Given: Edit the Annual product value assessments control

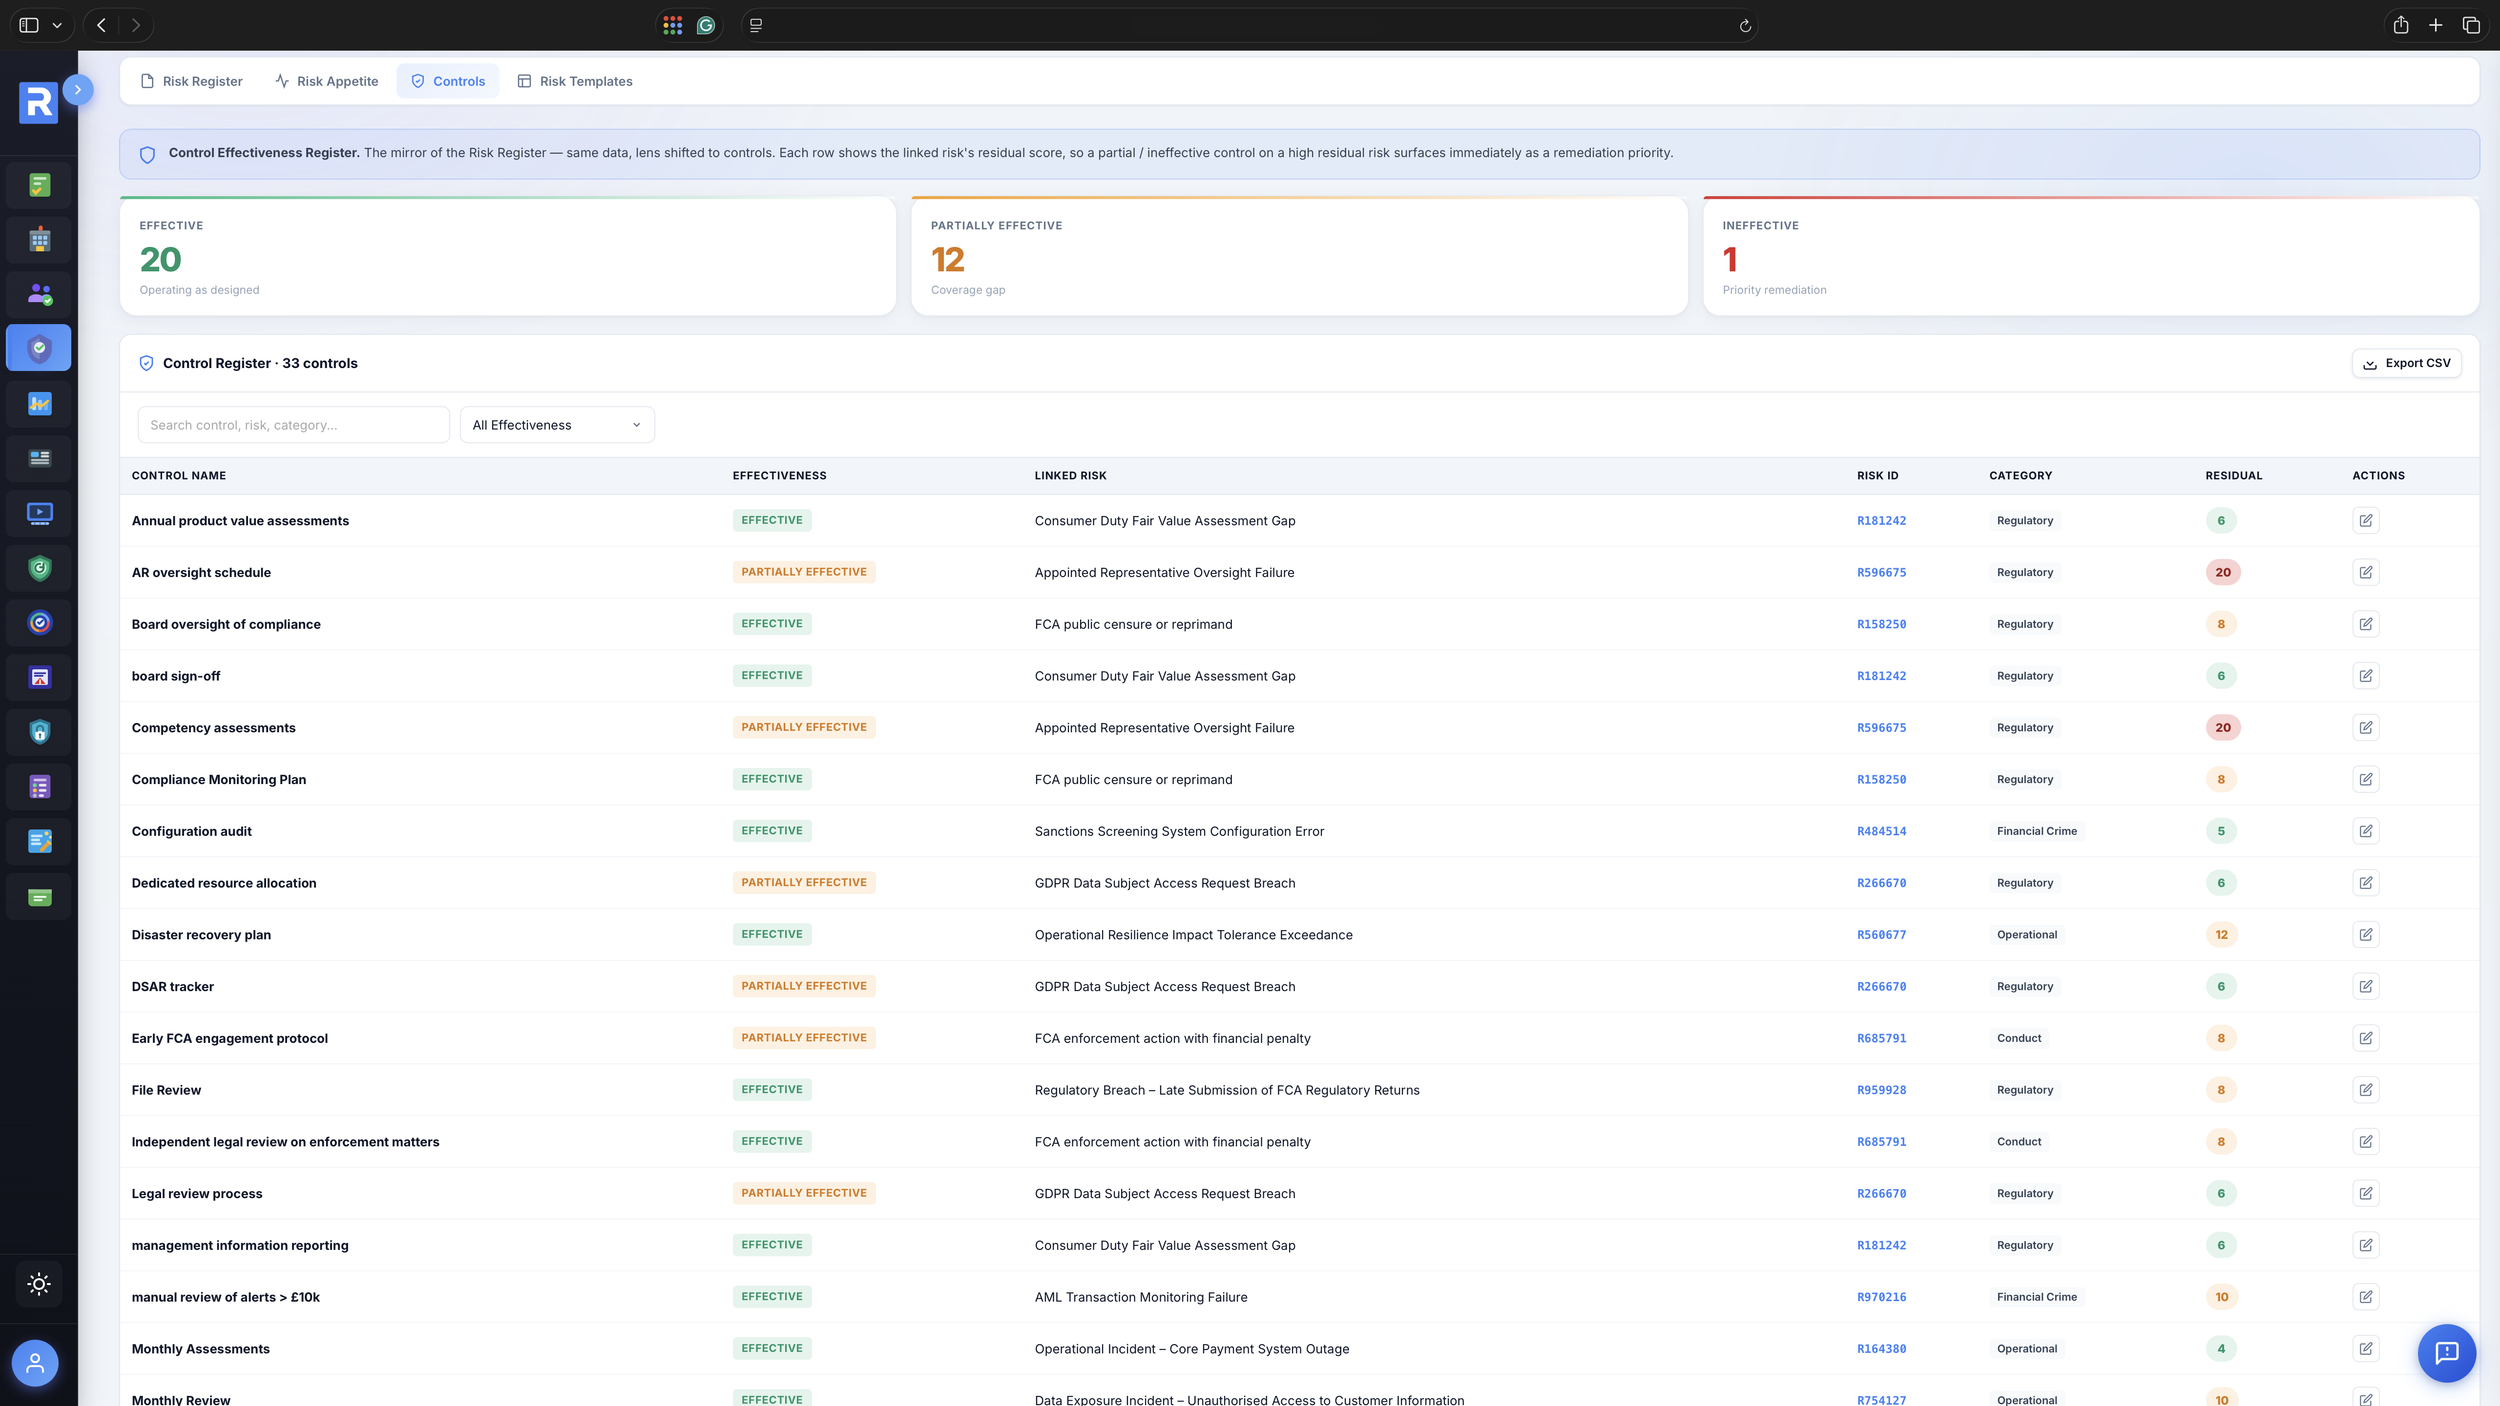Looking at the screenshot, I should tap(2365, 520).
